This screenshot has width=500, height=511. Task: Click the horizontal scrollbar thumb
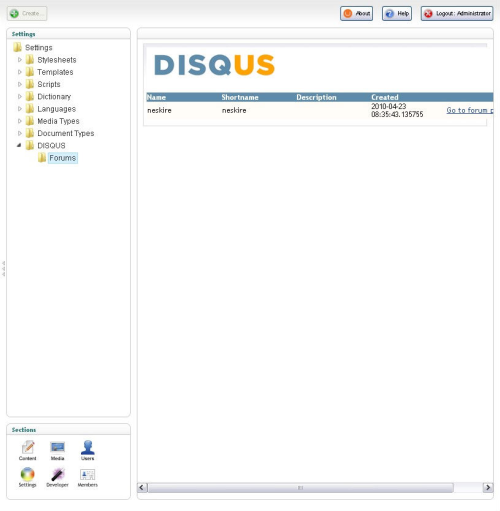pos(301,488)
